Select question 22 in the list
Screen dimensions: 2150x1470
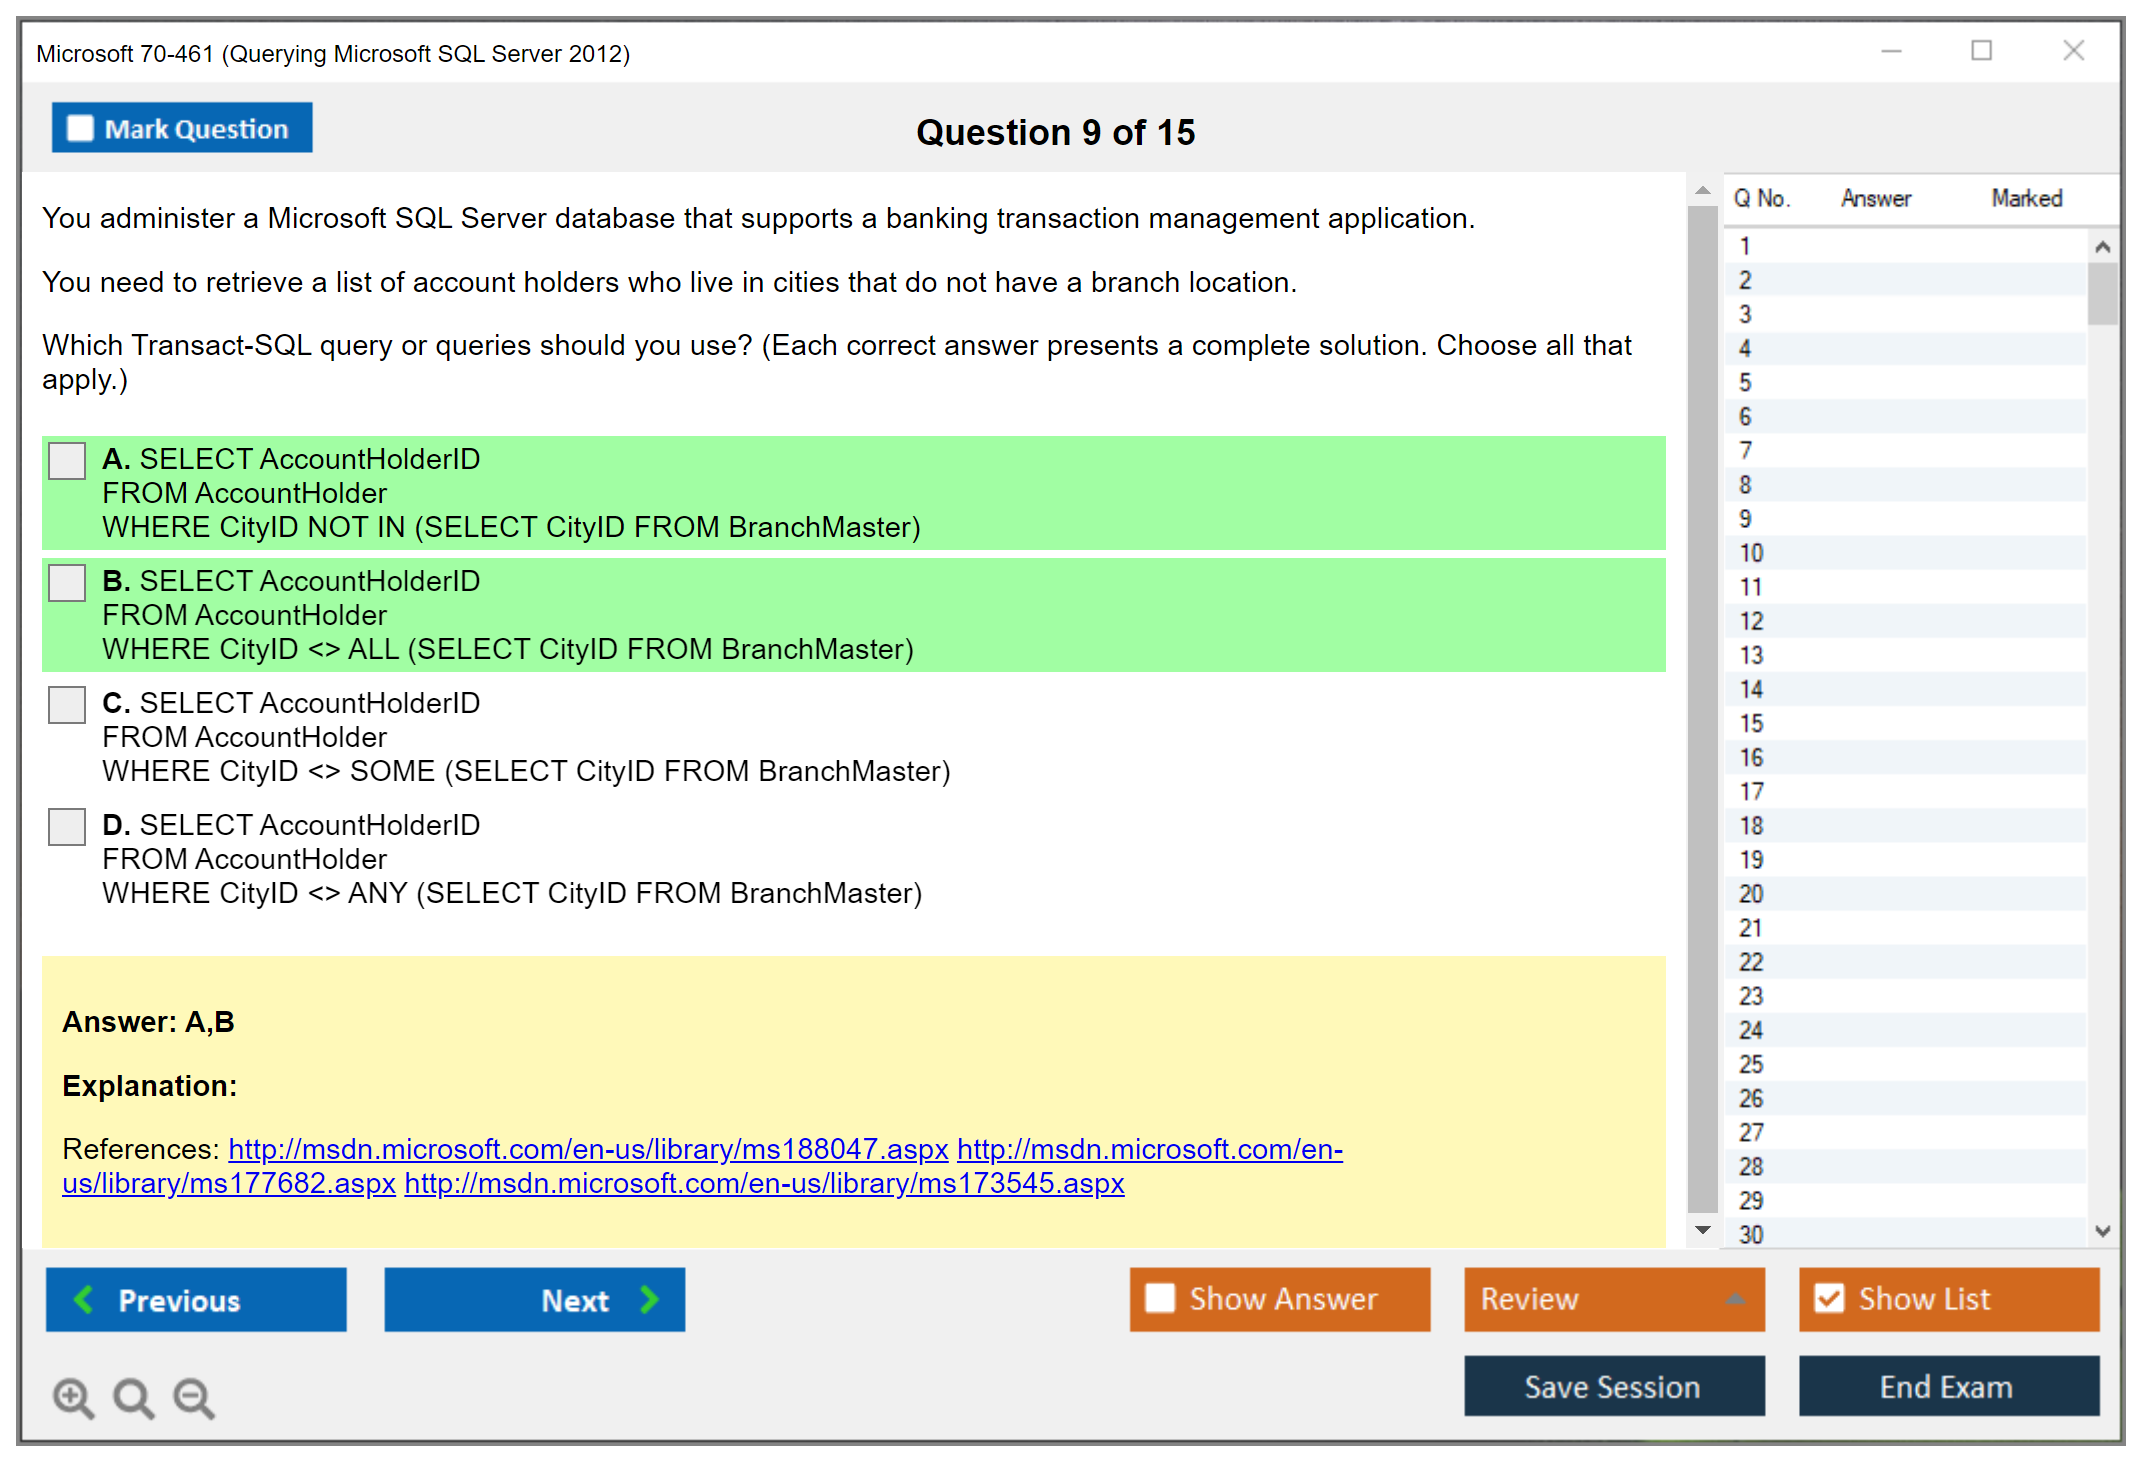pos(1751,962)
